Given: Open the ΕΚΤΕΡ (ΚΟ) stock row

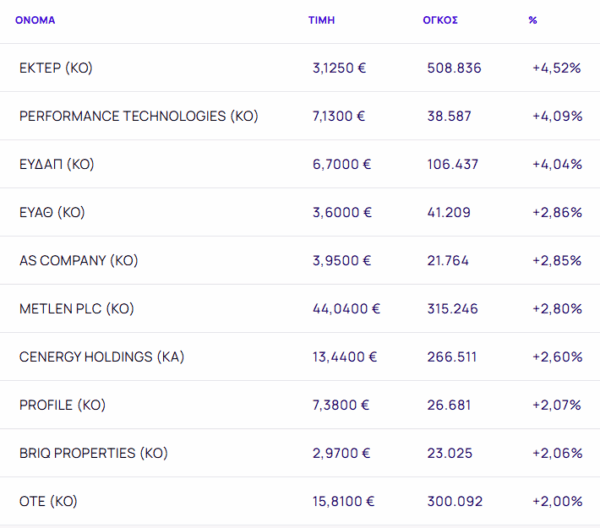Looking at the screenshot, I should pos(56,68).
